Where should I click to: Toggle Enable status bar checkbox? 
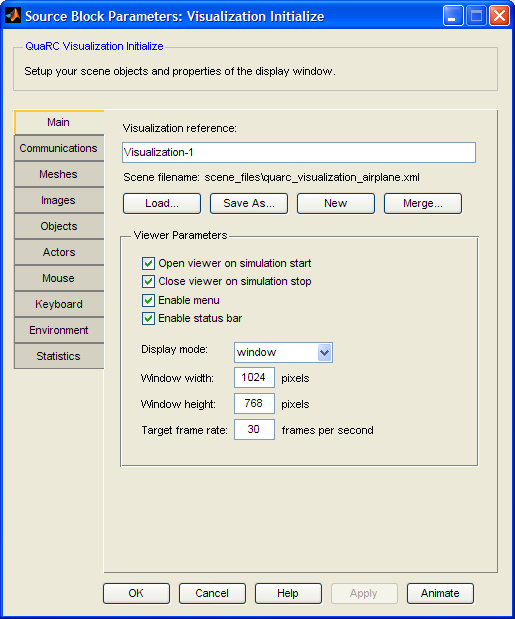click(x=148, y=319)
